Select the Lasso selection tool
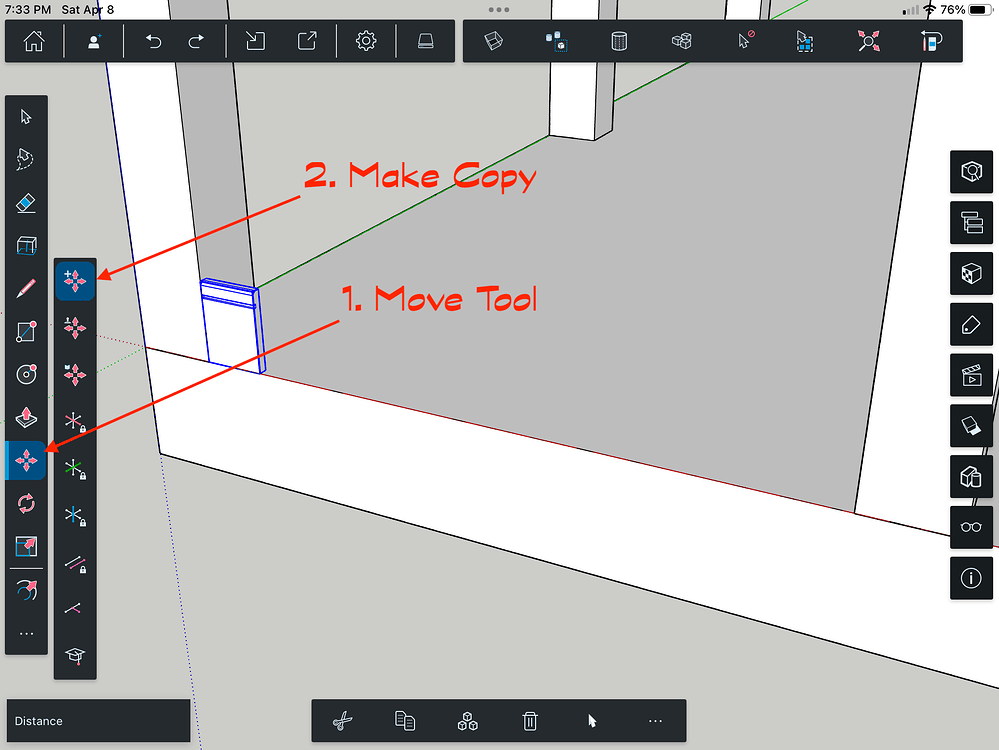The width and height of the screenshot is (999, 750). 25,159
